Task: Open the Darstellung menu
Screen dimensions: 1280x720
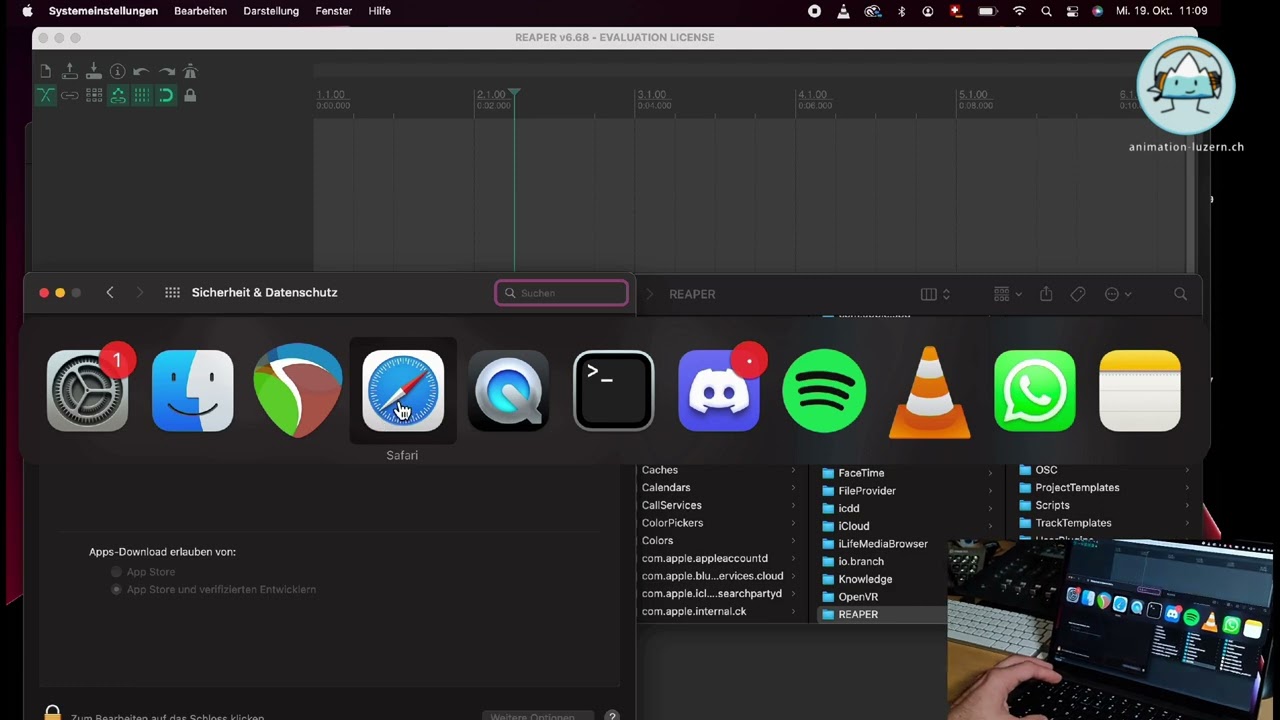Action: coord(271,11)
